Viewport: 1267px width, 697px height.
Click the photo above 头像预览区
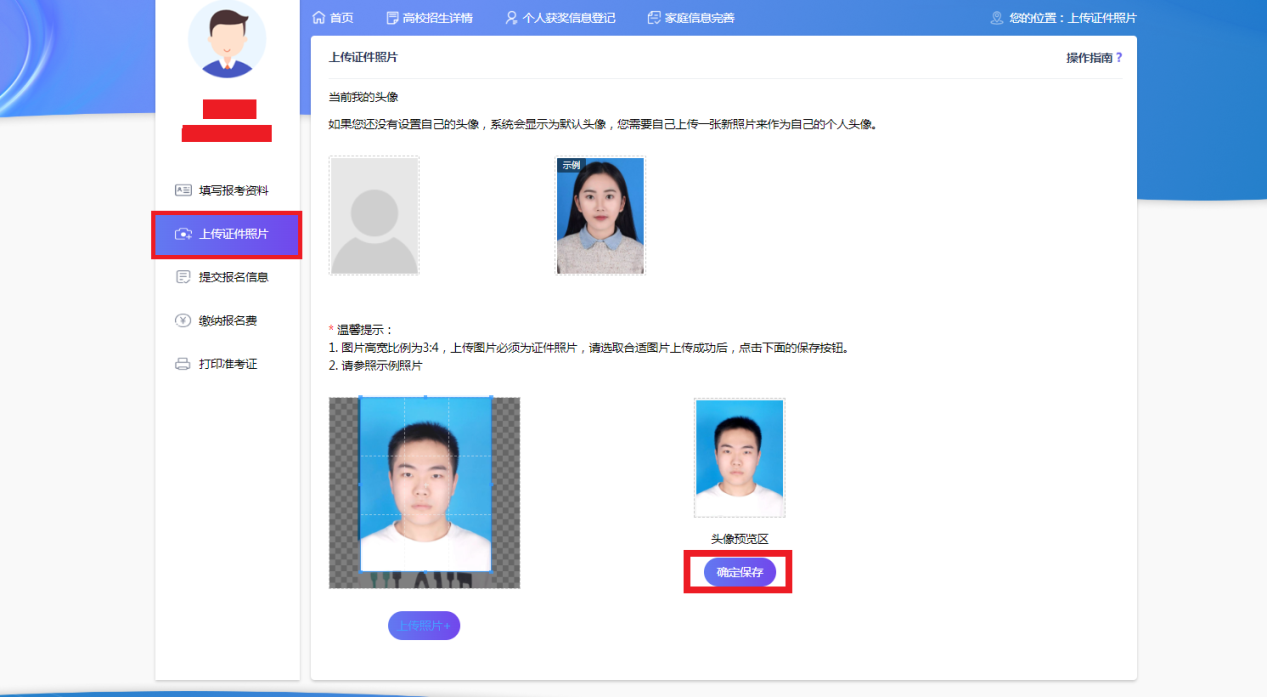[739, 458]
